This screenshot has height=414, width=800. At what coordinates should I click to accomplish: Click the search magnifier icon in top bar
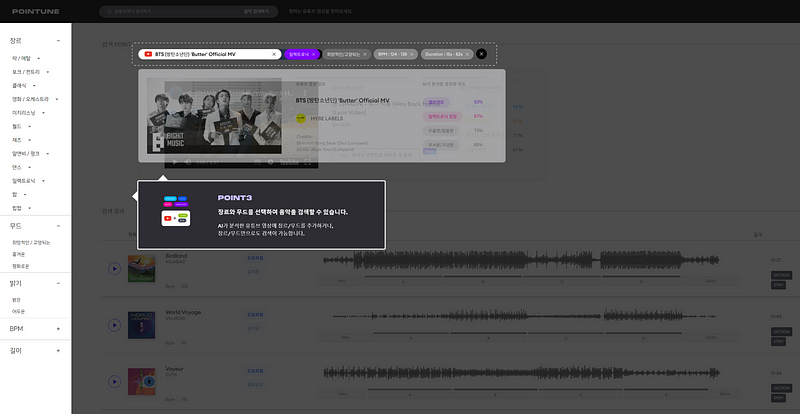(x=109, y=11)
